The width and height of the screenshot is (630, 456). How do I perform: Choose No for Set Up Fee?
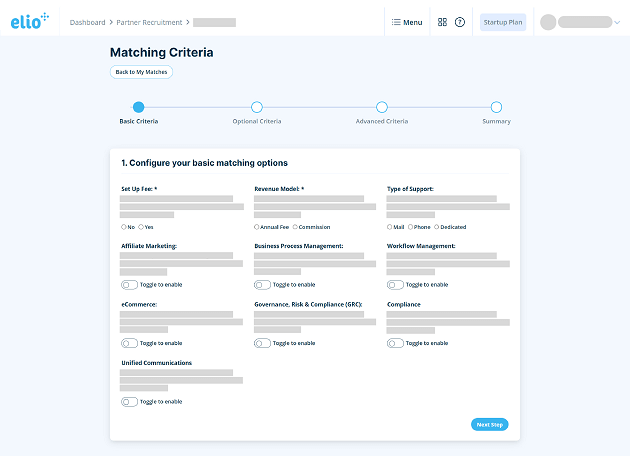tap(124, 227)
